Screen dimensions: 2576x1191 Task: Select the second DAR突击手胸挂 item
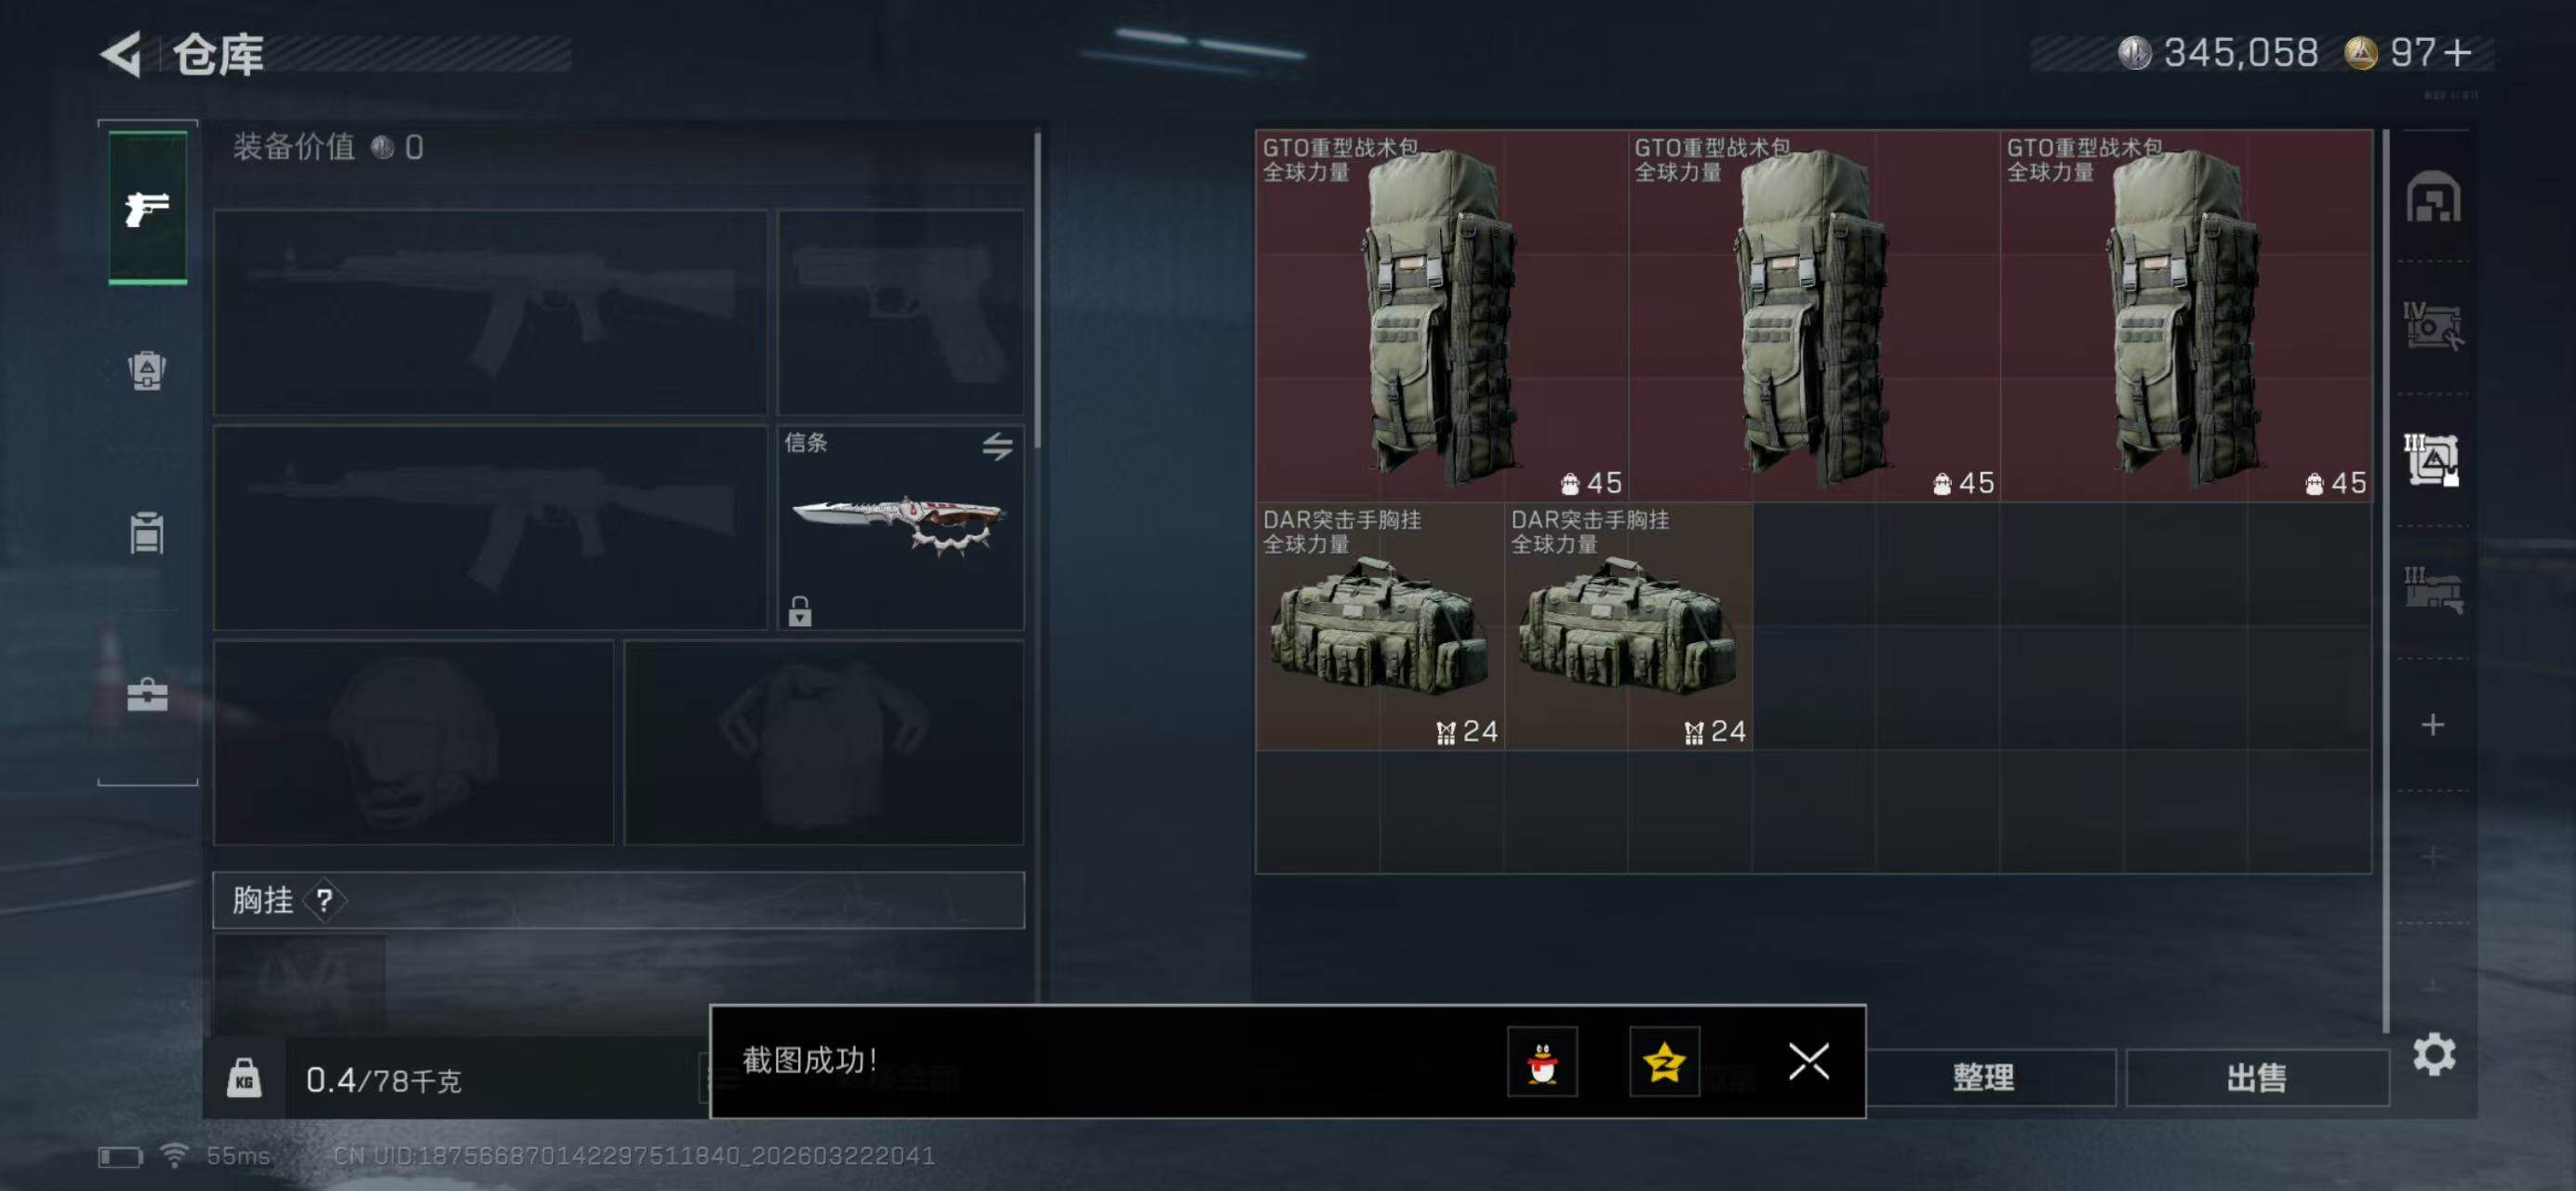tap(1628, 626)
